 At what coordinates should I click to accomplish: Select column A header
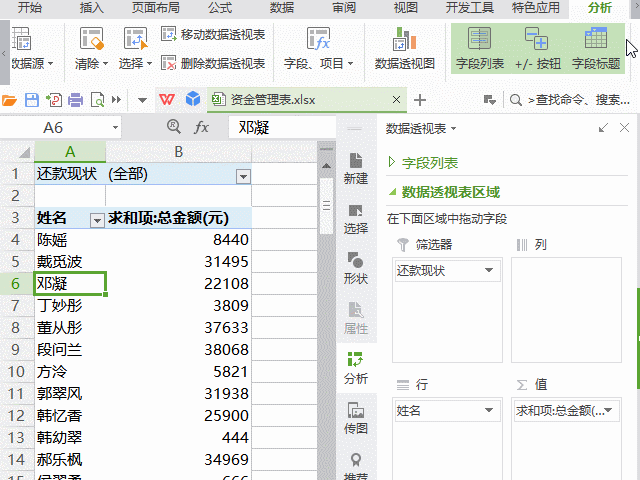coord(70,152)
